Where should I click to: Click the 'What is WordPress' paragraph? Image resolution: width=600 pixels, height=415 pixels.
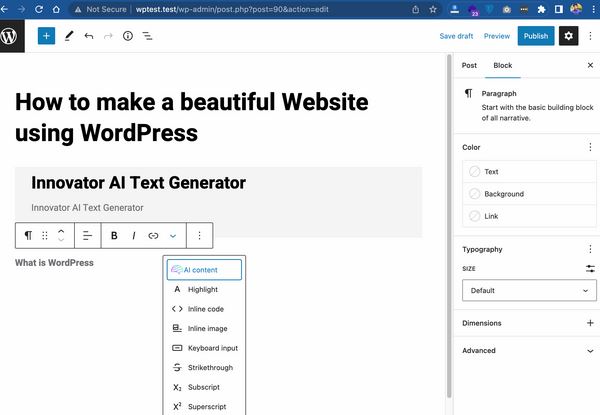[54, 263]
